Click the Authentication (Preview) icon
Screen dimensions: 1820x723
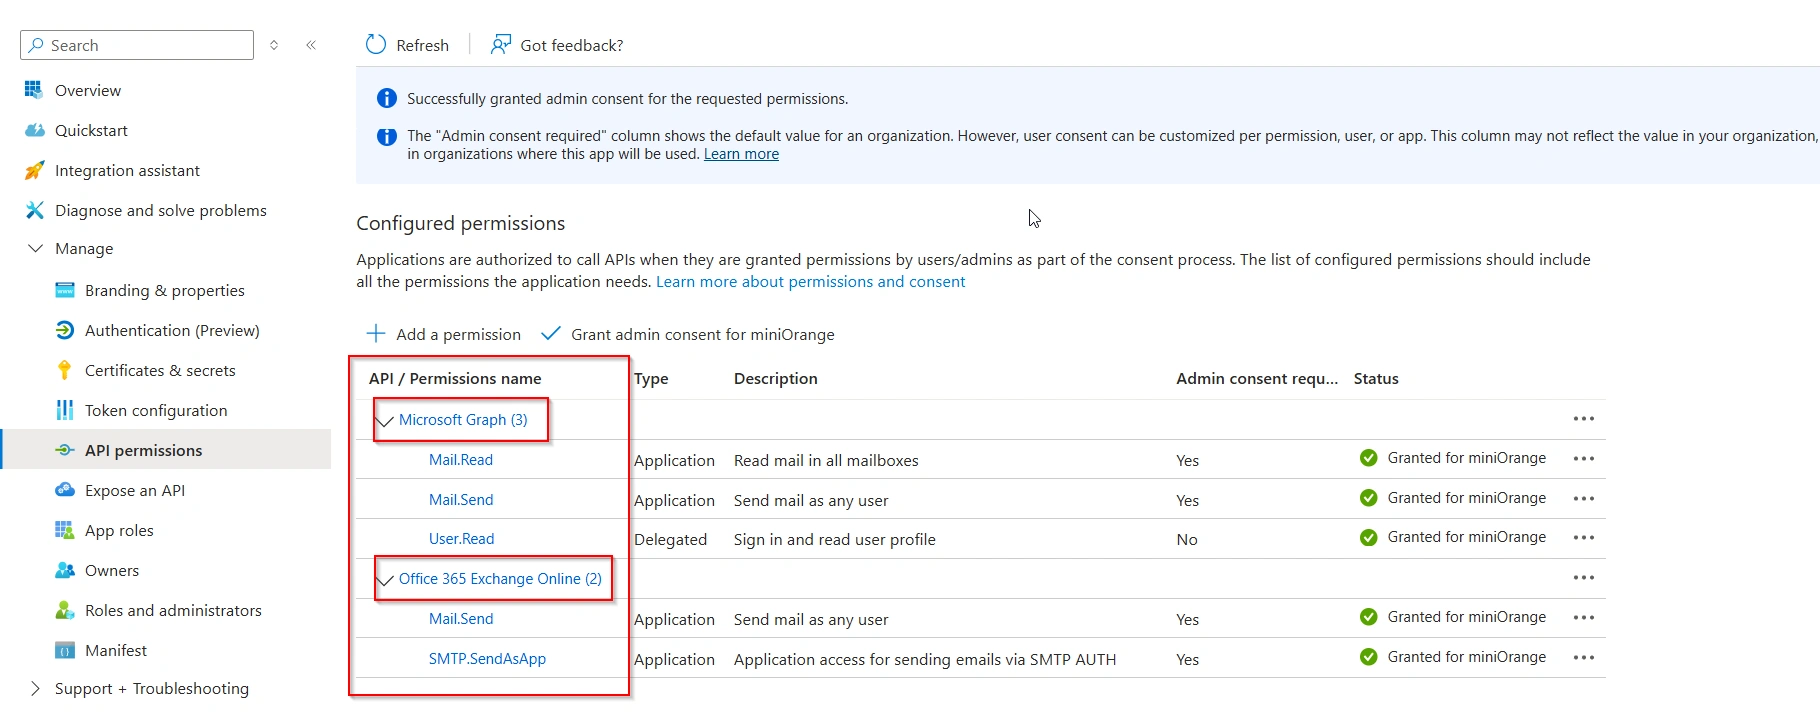[x=65, y=330]
